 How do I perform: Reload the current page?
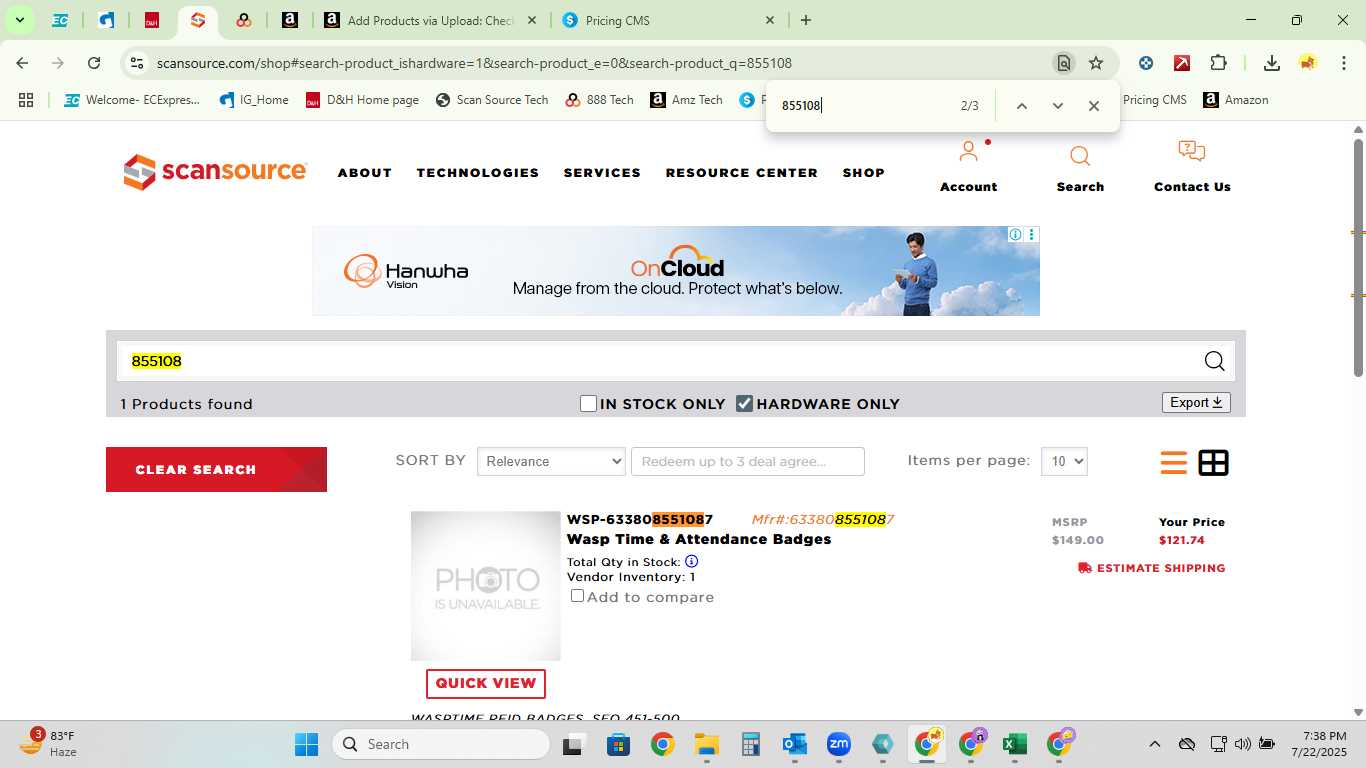[94, 63]
